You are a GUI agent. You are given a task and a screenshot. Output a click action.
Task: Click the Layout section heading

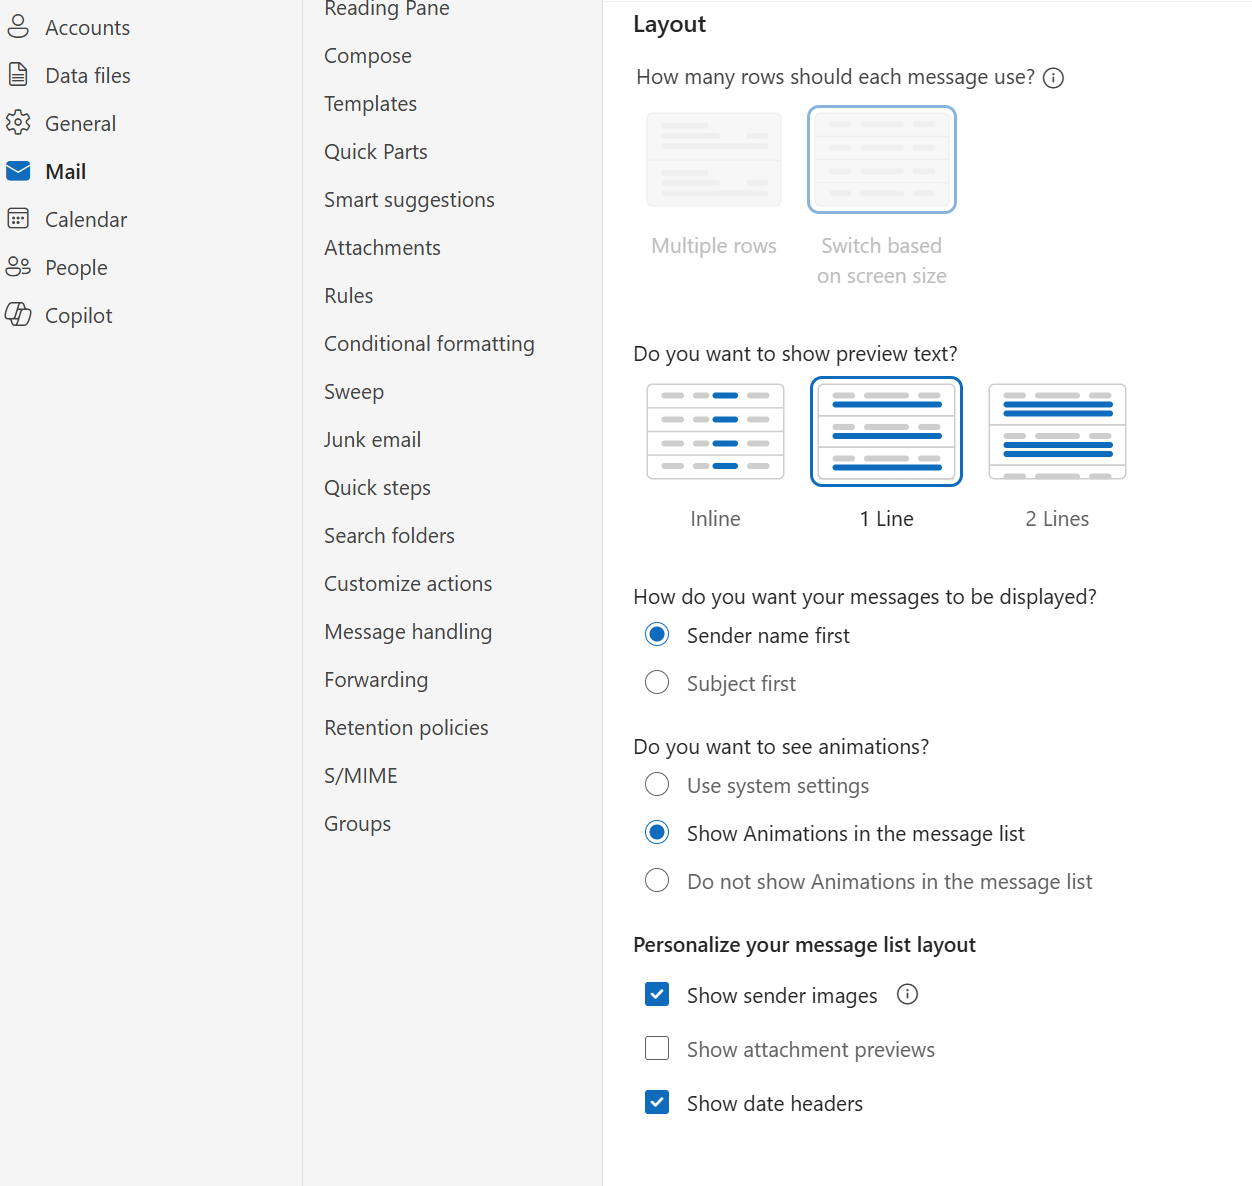coord(669,25)
